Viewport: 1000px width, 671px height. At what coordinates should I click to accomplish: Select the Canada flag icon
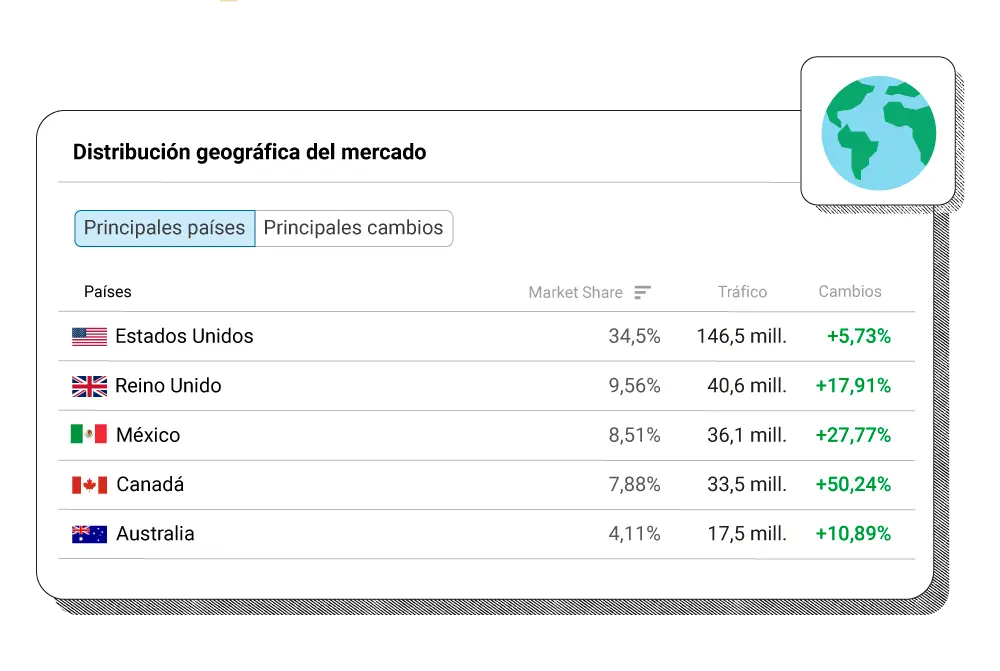(x=88, y=484)
